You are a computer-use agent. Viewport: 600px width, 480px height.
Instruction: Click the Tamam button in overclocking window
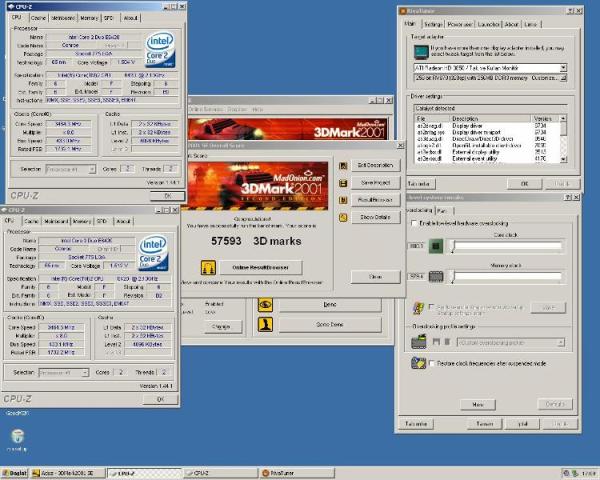484,424
